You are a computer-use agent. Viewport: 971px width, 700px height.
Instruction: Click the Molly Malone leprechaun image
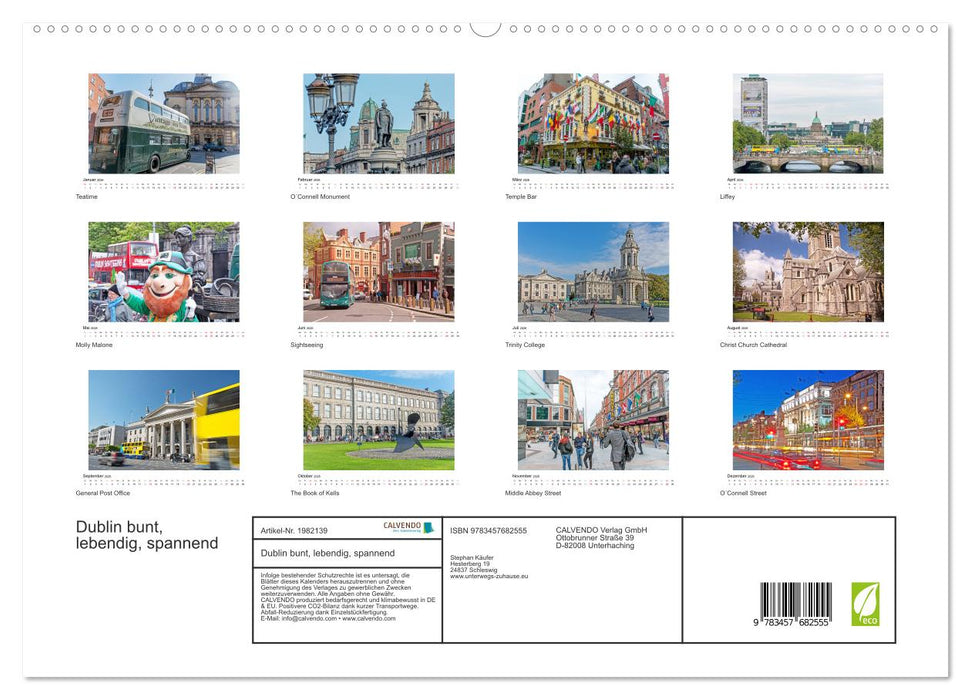(x=164, y=272)
